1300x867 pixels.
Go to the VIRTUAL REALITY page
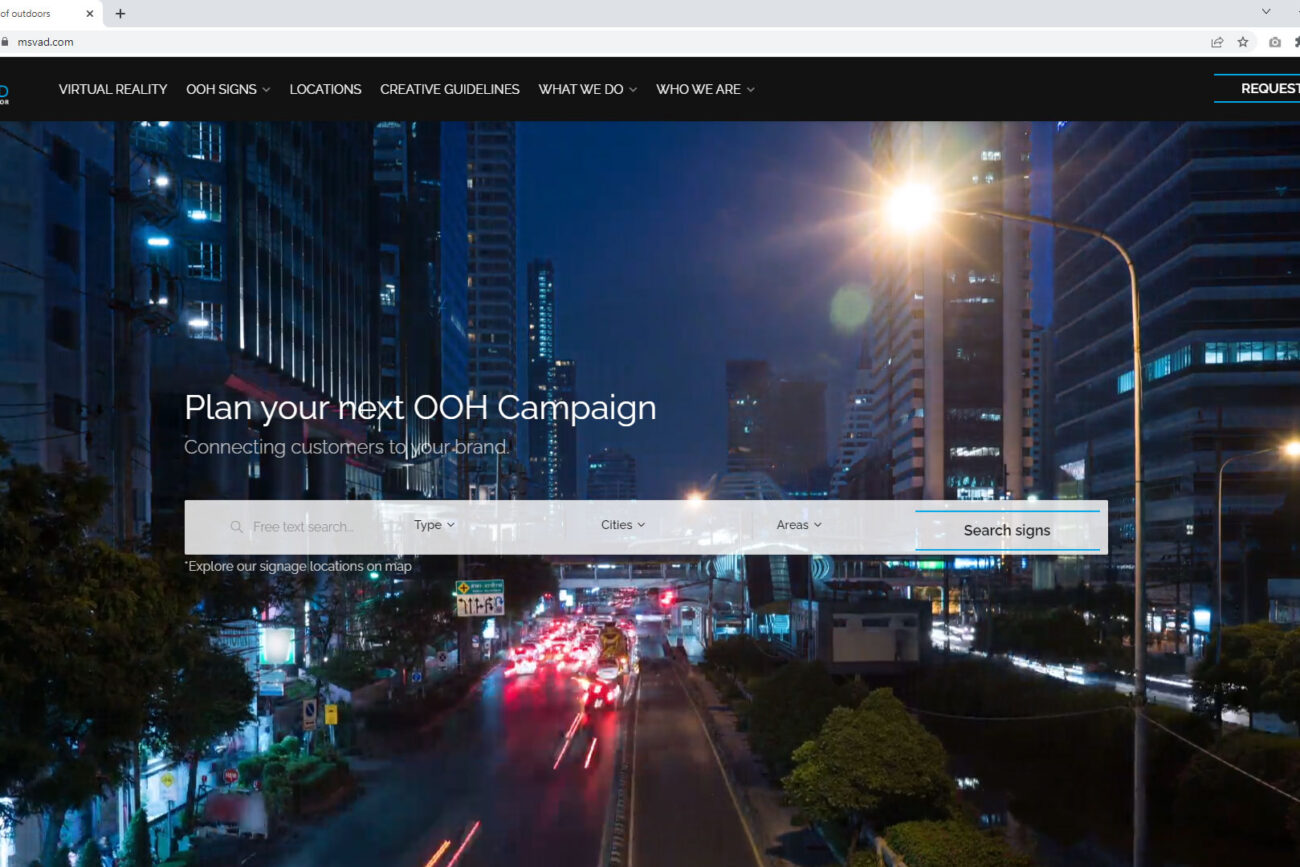(x=113, y=89)
